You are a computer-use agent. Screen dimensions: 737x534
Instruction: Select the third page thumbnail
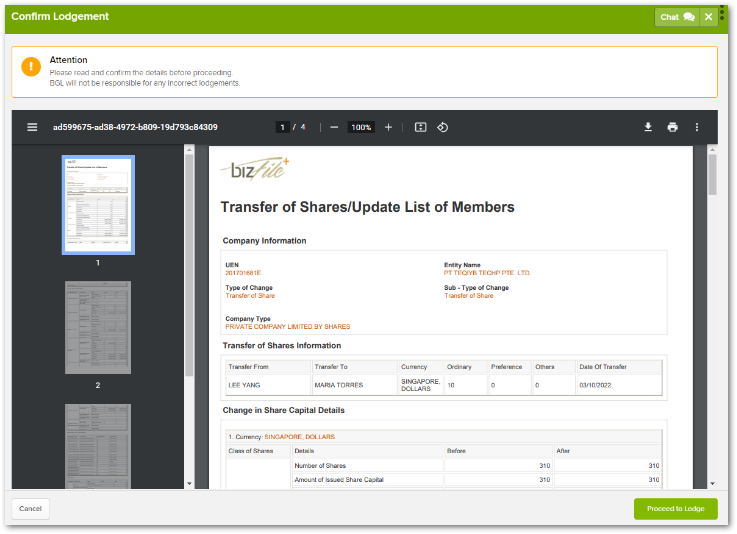tap(98, 446)
